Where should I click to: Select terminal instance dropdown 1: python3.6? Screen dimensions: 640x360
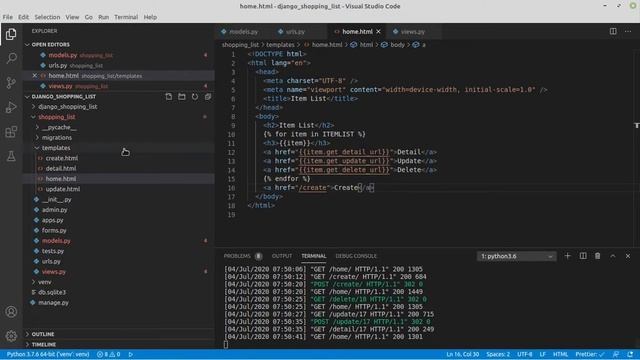click(x=516, y=256)
